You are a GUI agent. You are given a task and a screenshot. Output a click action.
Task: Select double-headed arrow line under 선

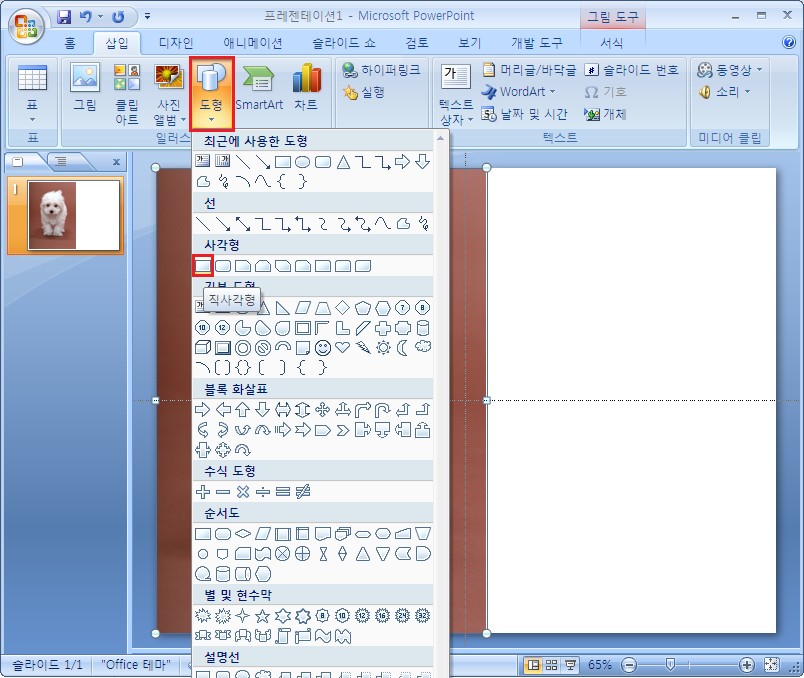click(243, 224)
